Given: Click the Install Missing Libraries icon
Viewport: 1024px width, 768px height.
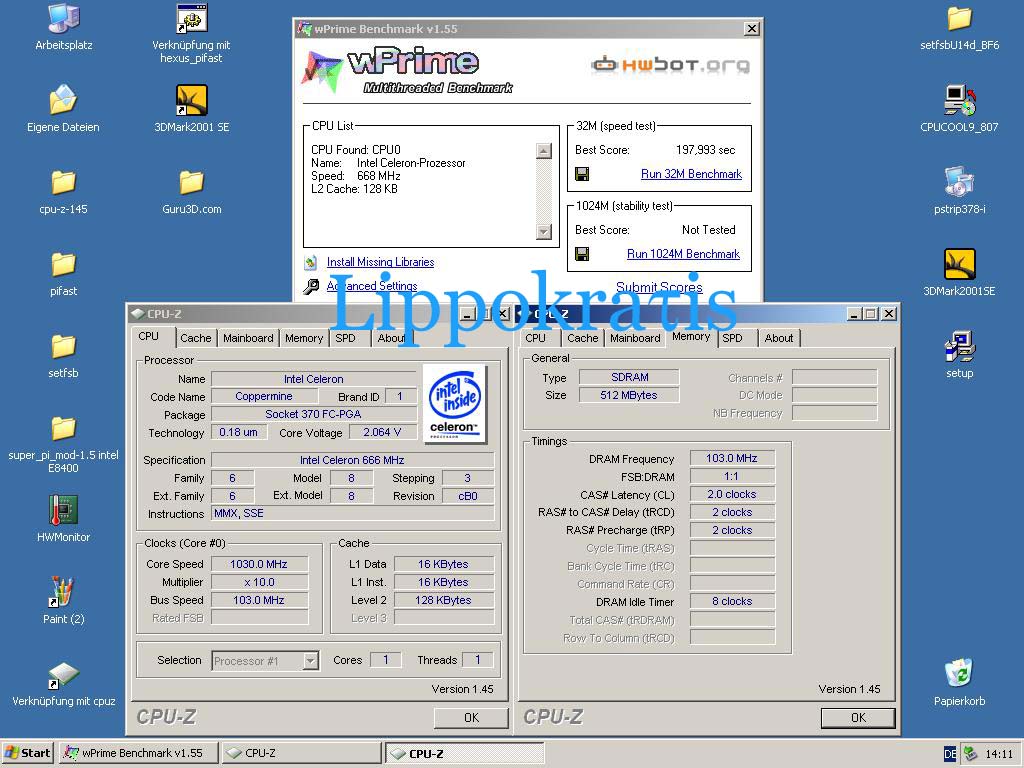Looking at the screenshot, I should tap(311, 263).
